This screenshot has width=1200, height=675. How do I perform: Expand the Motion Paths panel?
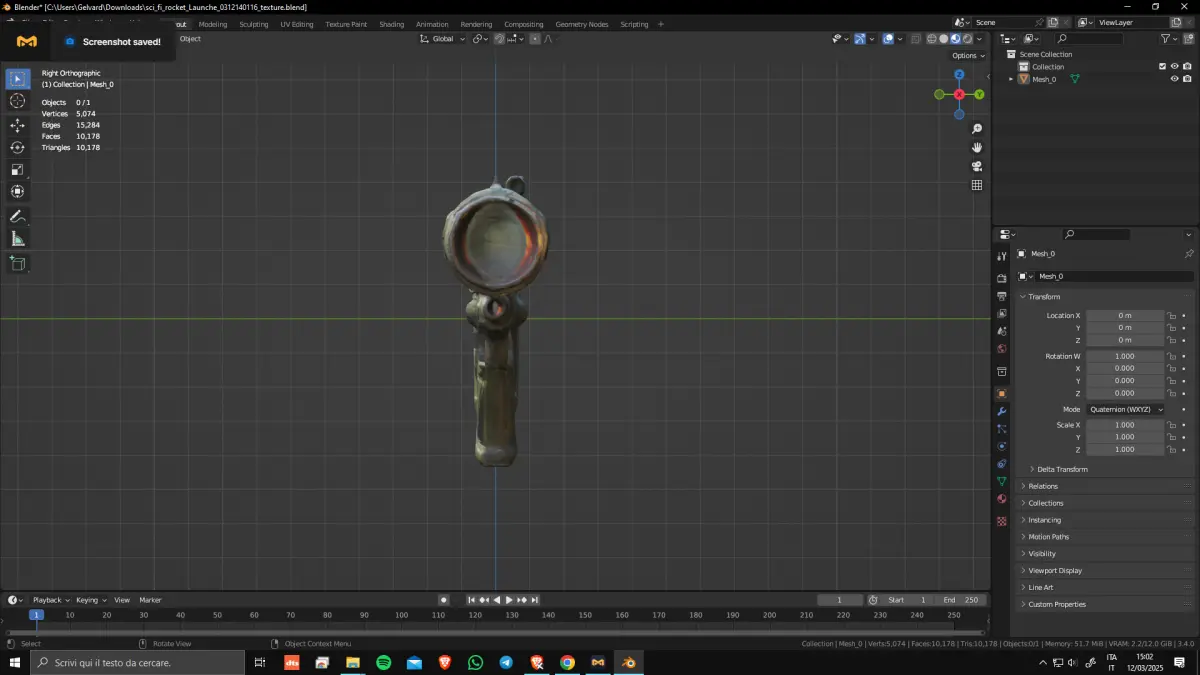point(1023,537)
